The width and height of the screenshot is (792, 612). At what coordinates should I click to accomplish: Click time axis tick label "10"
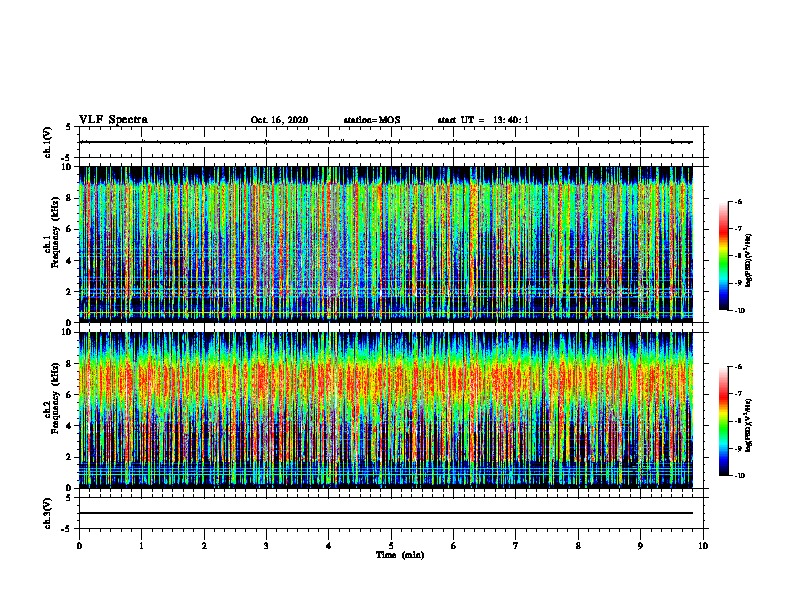pyautogui.click(x=703, y=546)
